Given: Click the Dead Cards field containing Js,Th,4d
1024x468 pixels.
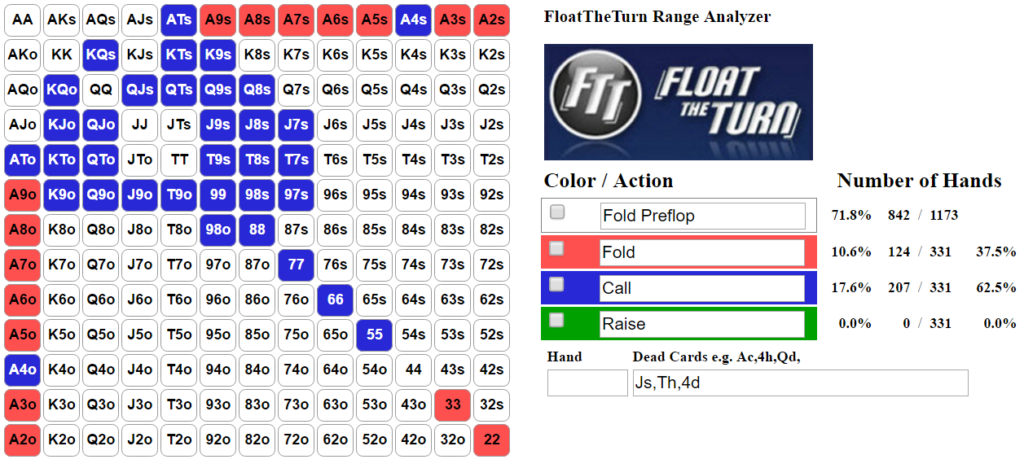Looking at the screenshot, I should coord(801,382).
